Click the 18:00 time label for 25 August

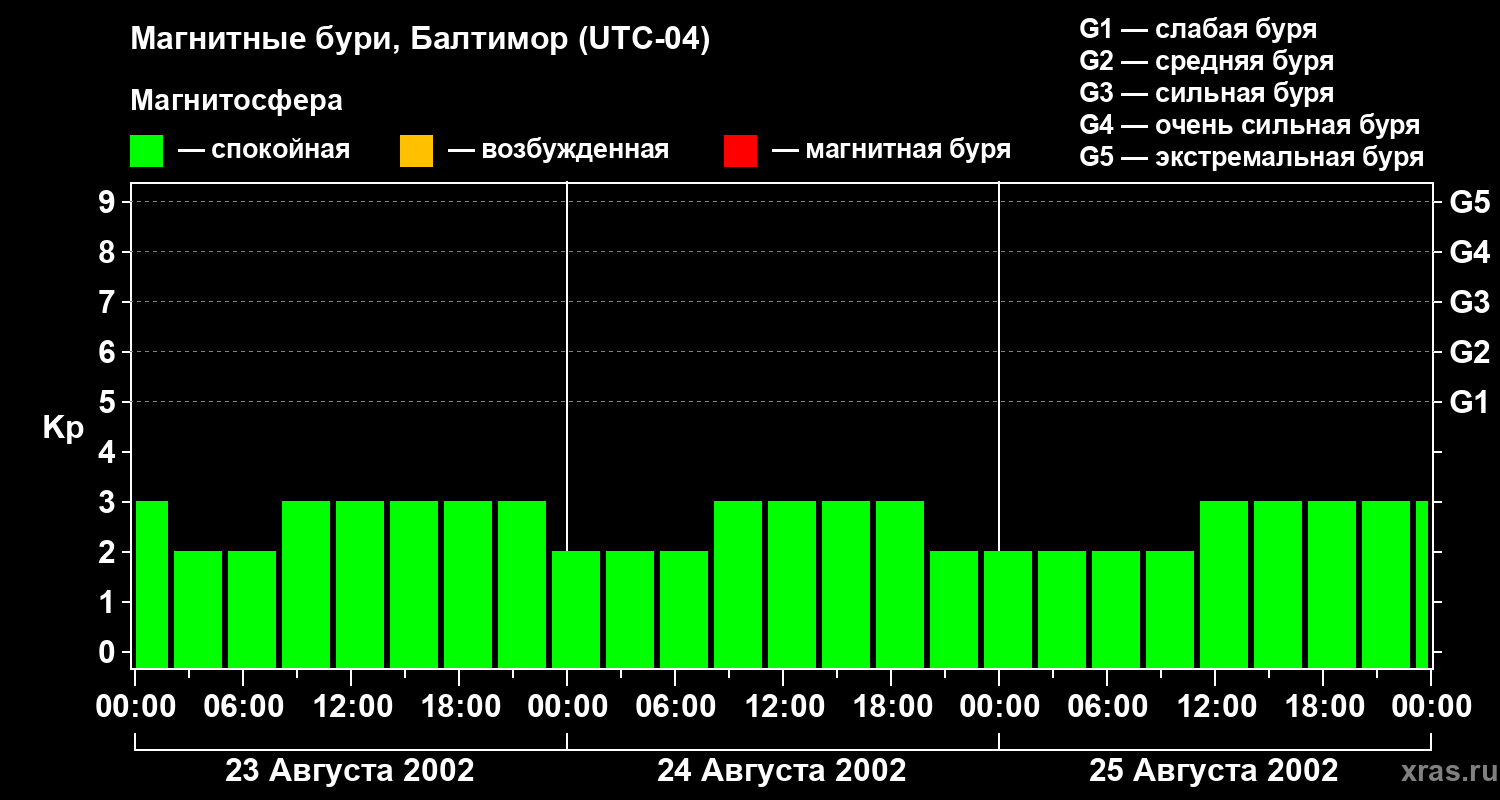(x=1324, y=707)
